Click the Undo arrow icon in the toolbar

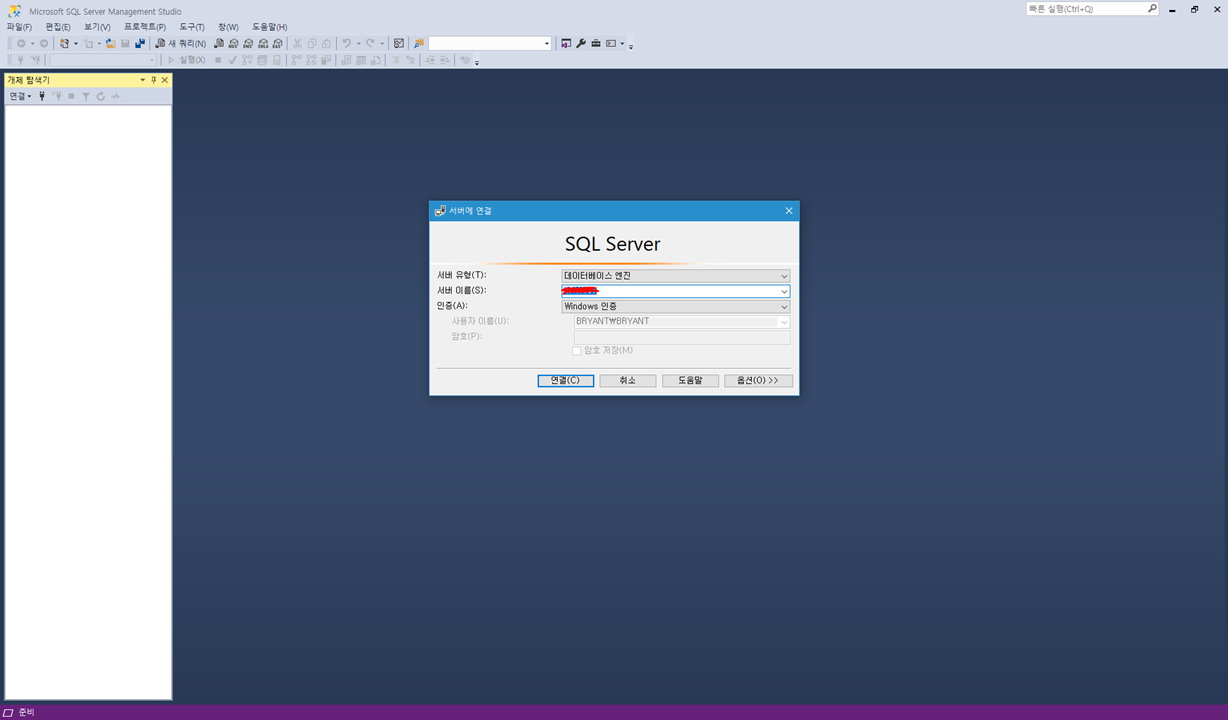click(x=346, y=44)
